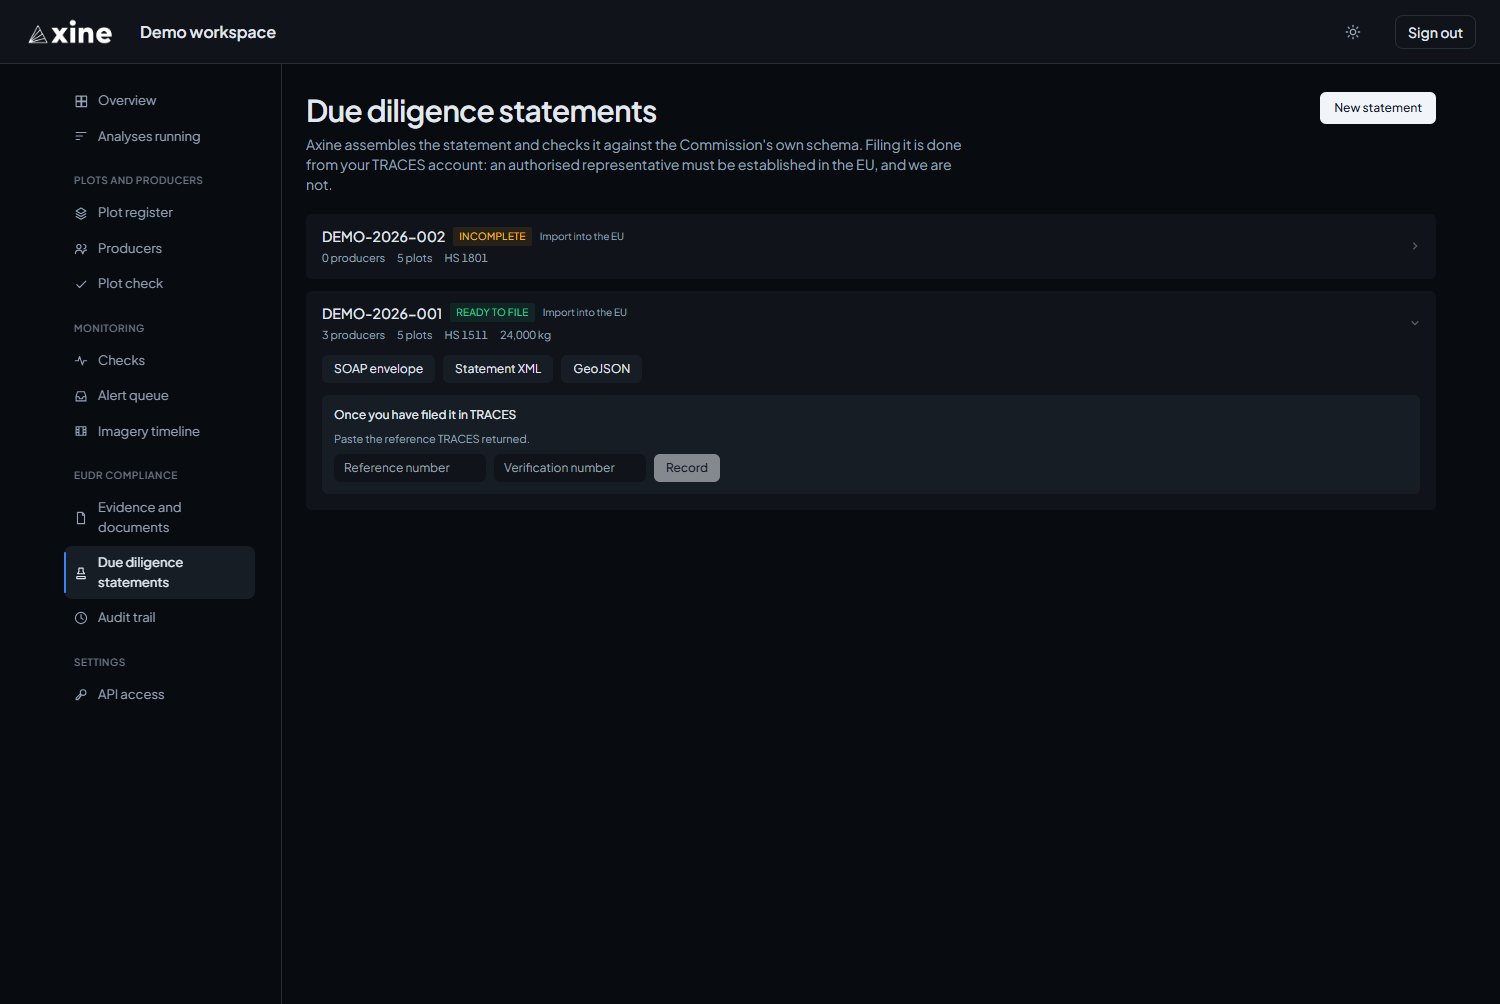Screen dimensions: 1500x1004
Task: Click the Imagery timeline film icon
Action: pyautogui.click(x=81, y=432)
